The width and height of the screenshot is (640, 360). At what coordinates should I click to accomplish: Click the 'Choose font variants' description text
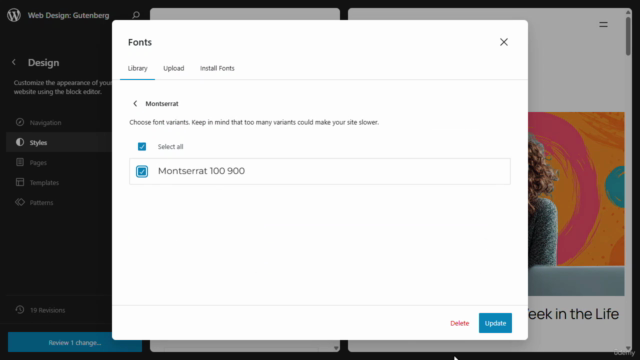[254, 122]
